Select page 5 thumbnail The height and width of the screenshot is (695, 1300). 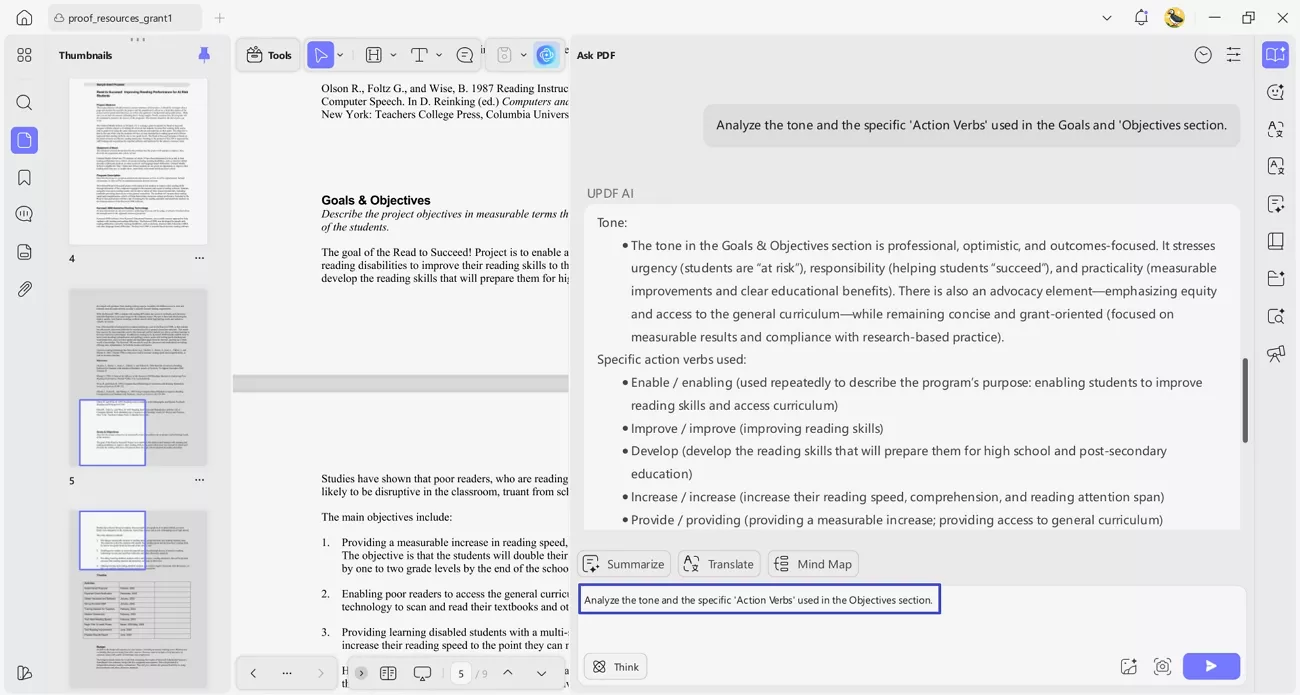[138, 377]
